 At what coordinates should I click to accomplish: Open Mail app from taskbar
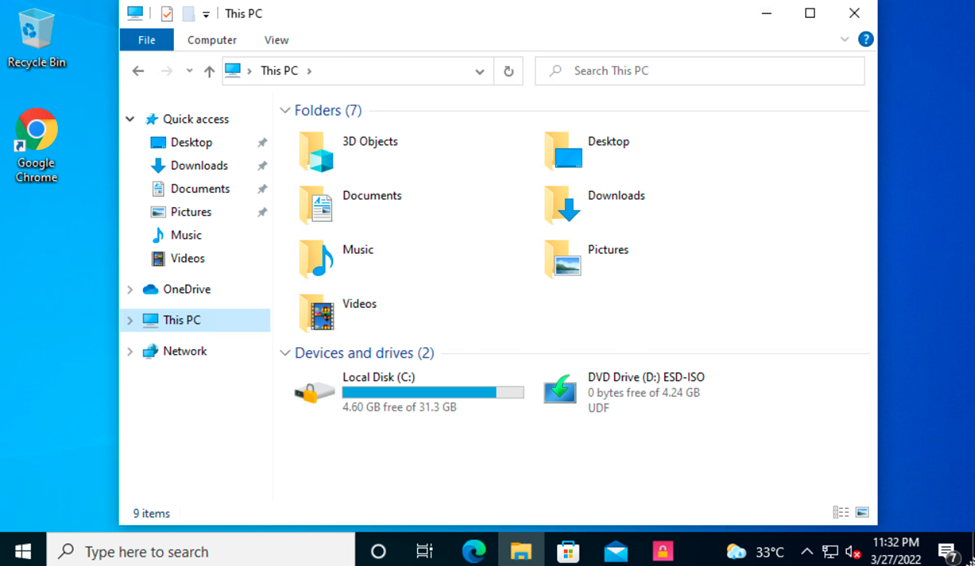tap(616, 551)
